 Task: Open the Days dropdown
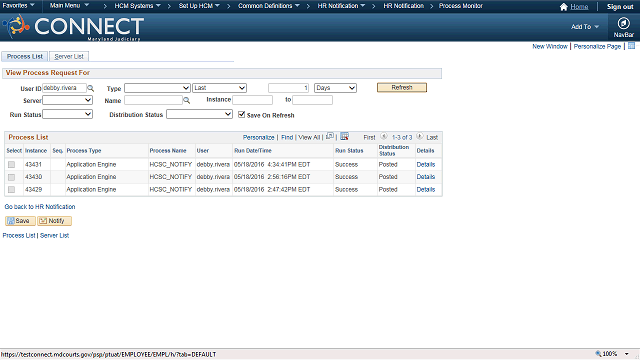point(335,88)
